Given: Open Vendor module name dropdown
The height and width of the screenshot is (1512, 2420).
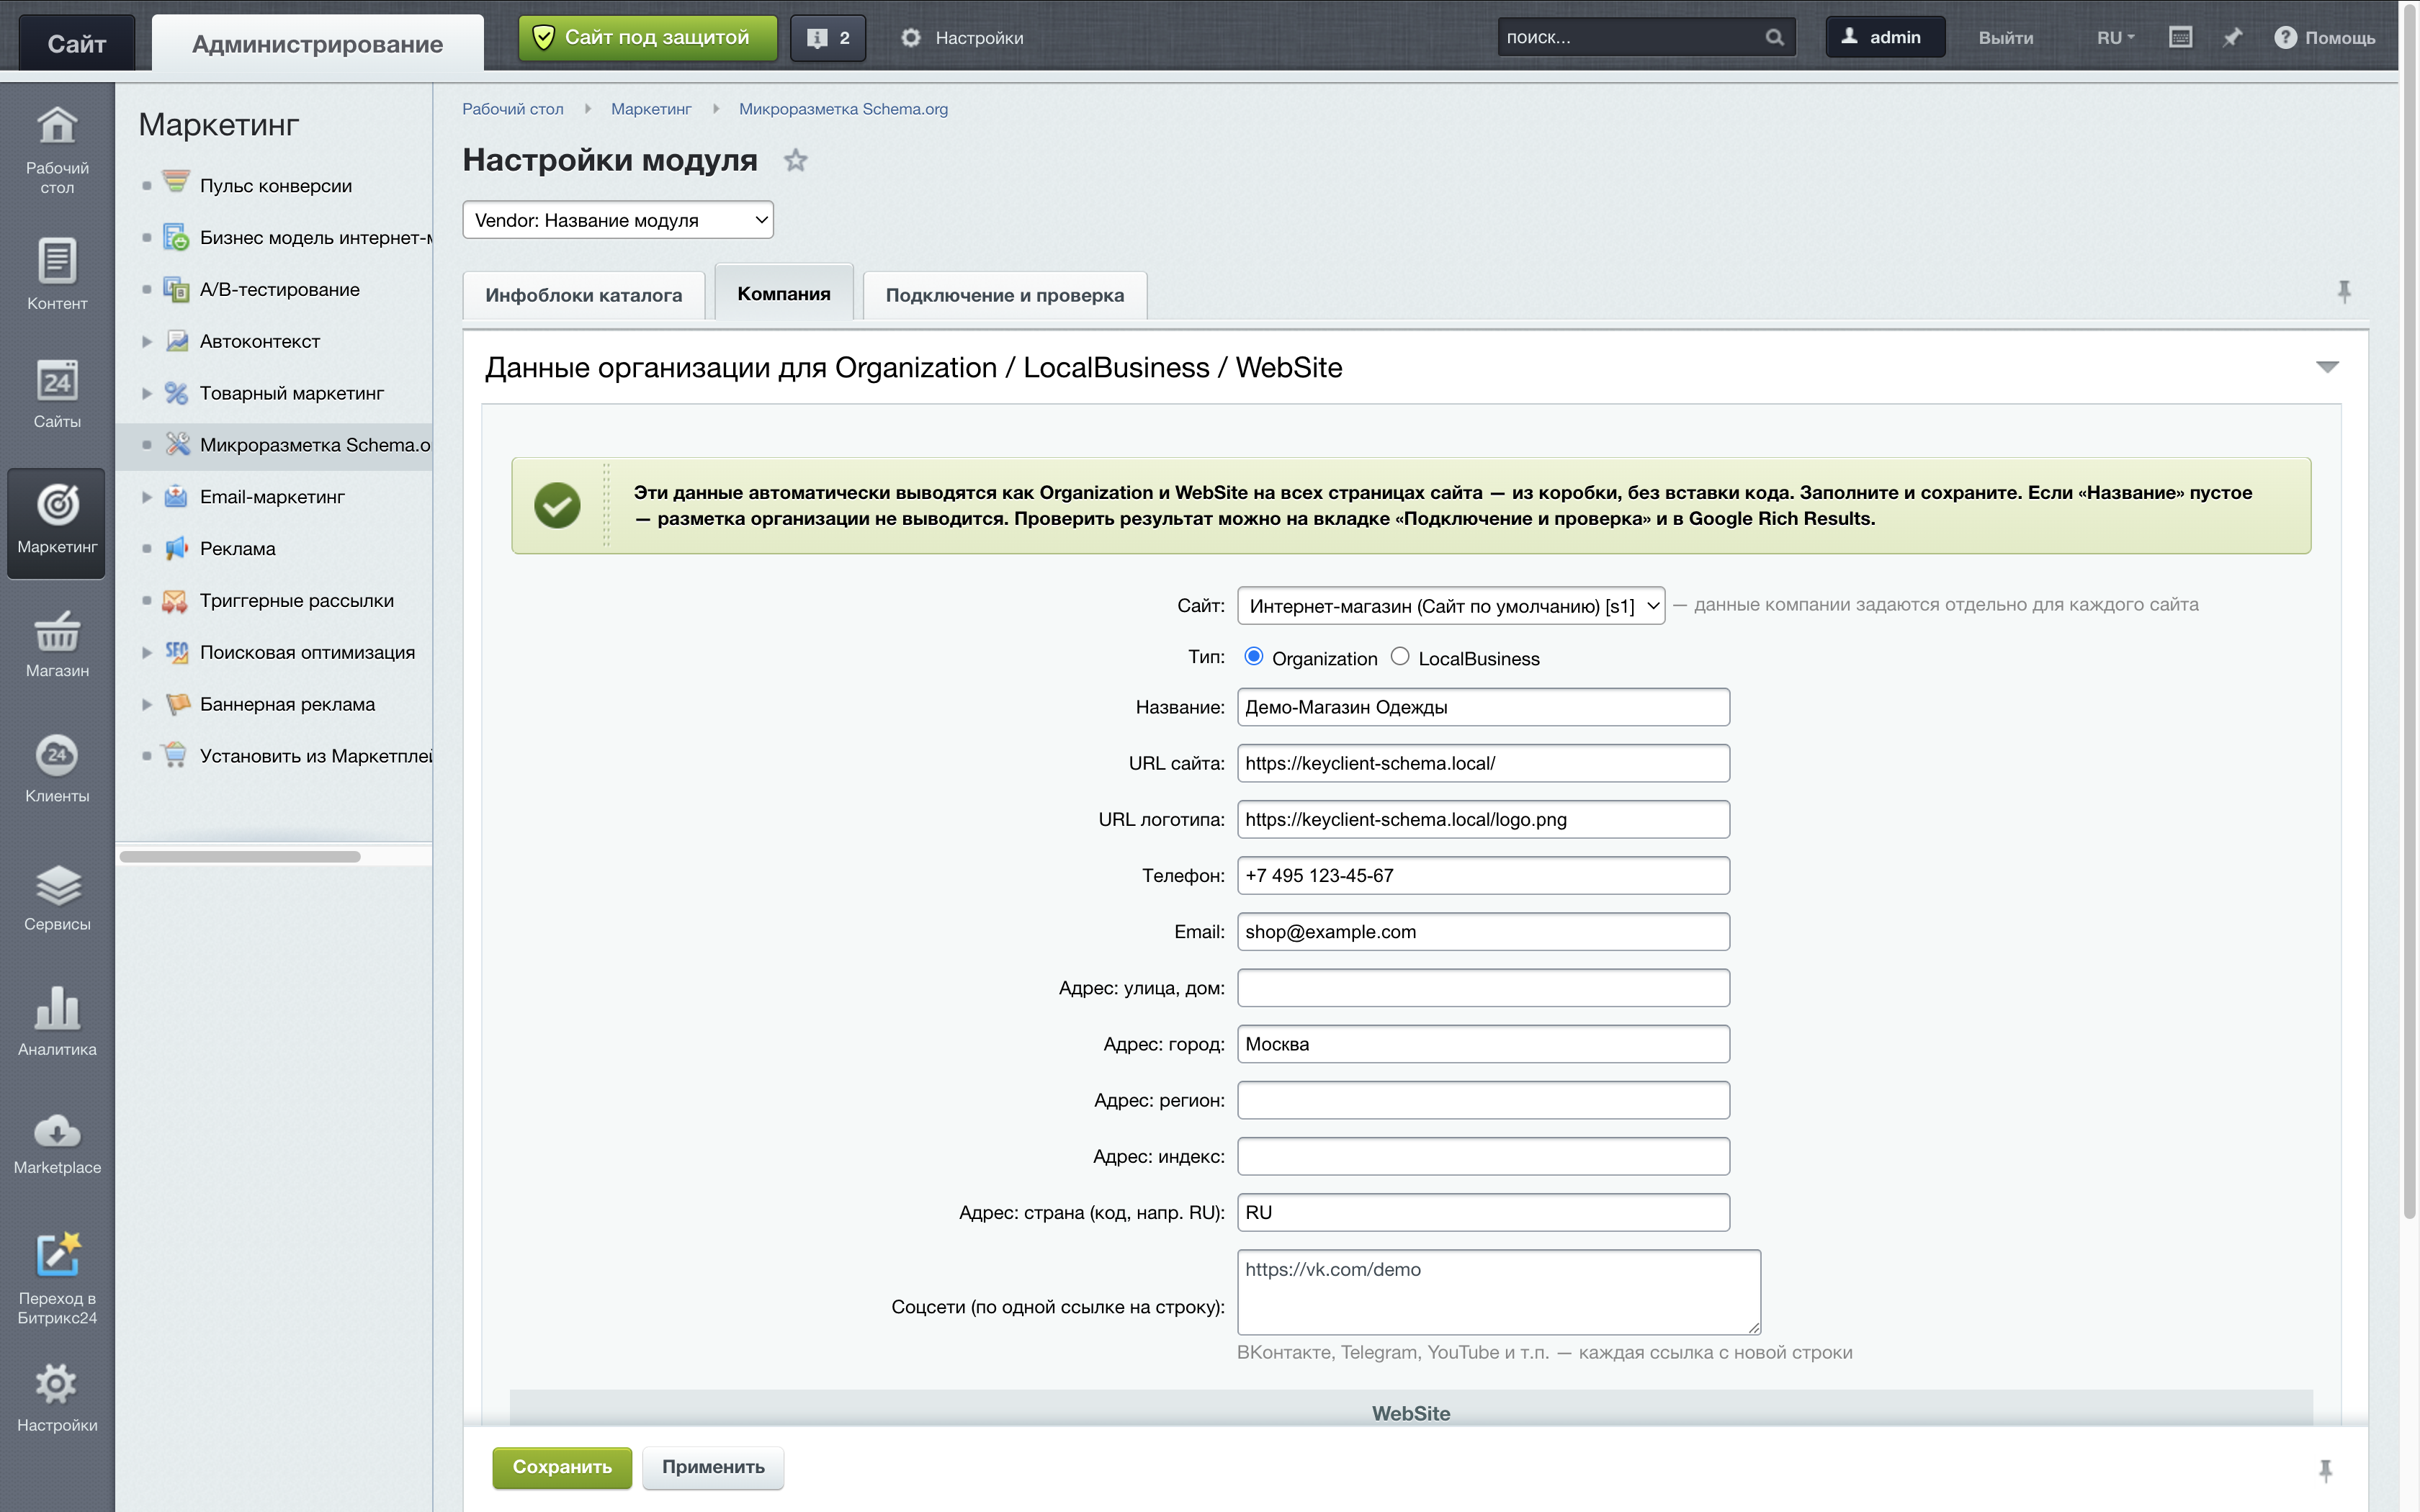Looking at the screenshot, I should (618, 220).
